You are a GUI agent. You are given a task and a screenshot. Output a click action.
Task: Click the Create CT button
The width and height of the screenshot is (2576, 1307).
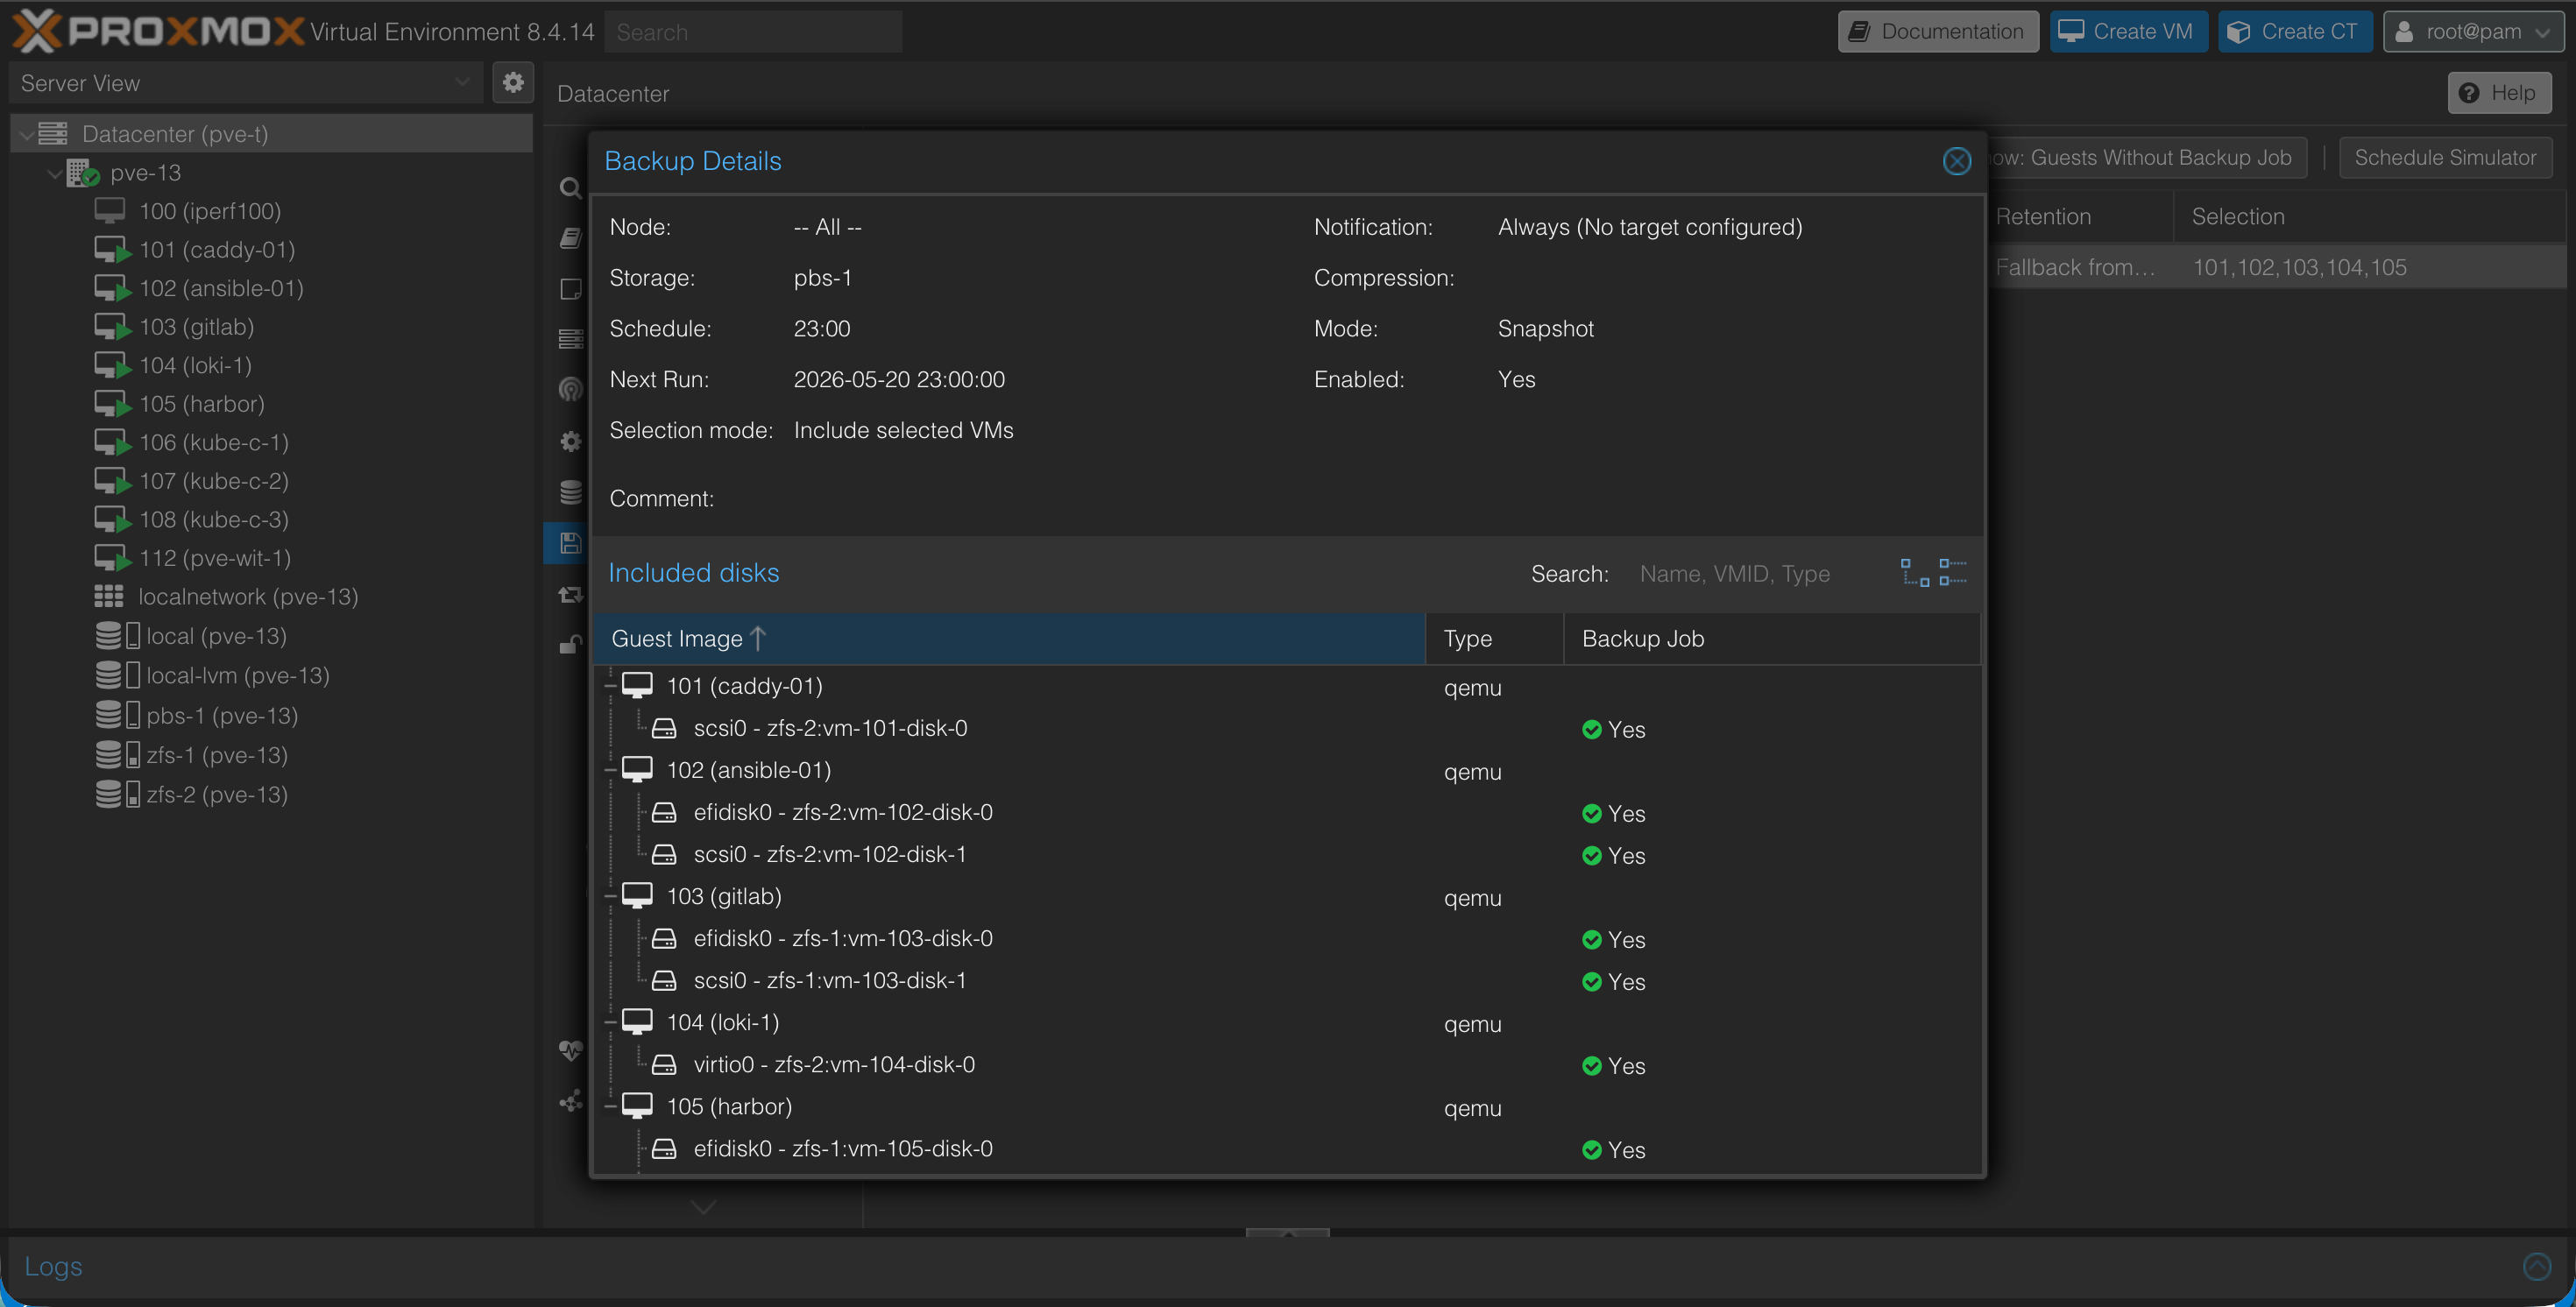[x=2294, y=31]
